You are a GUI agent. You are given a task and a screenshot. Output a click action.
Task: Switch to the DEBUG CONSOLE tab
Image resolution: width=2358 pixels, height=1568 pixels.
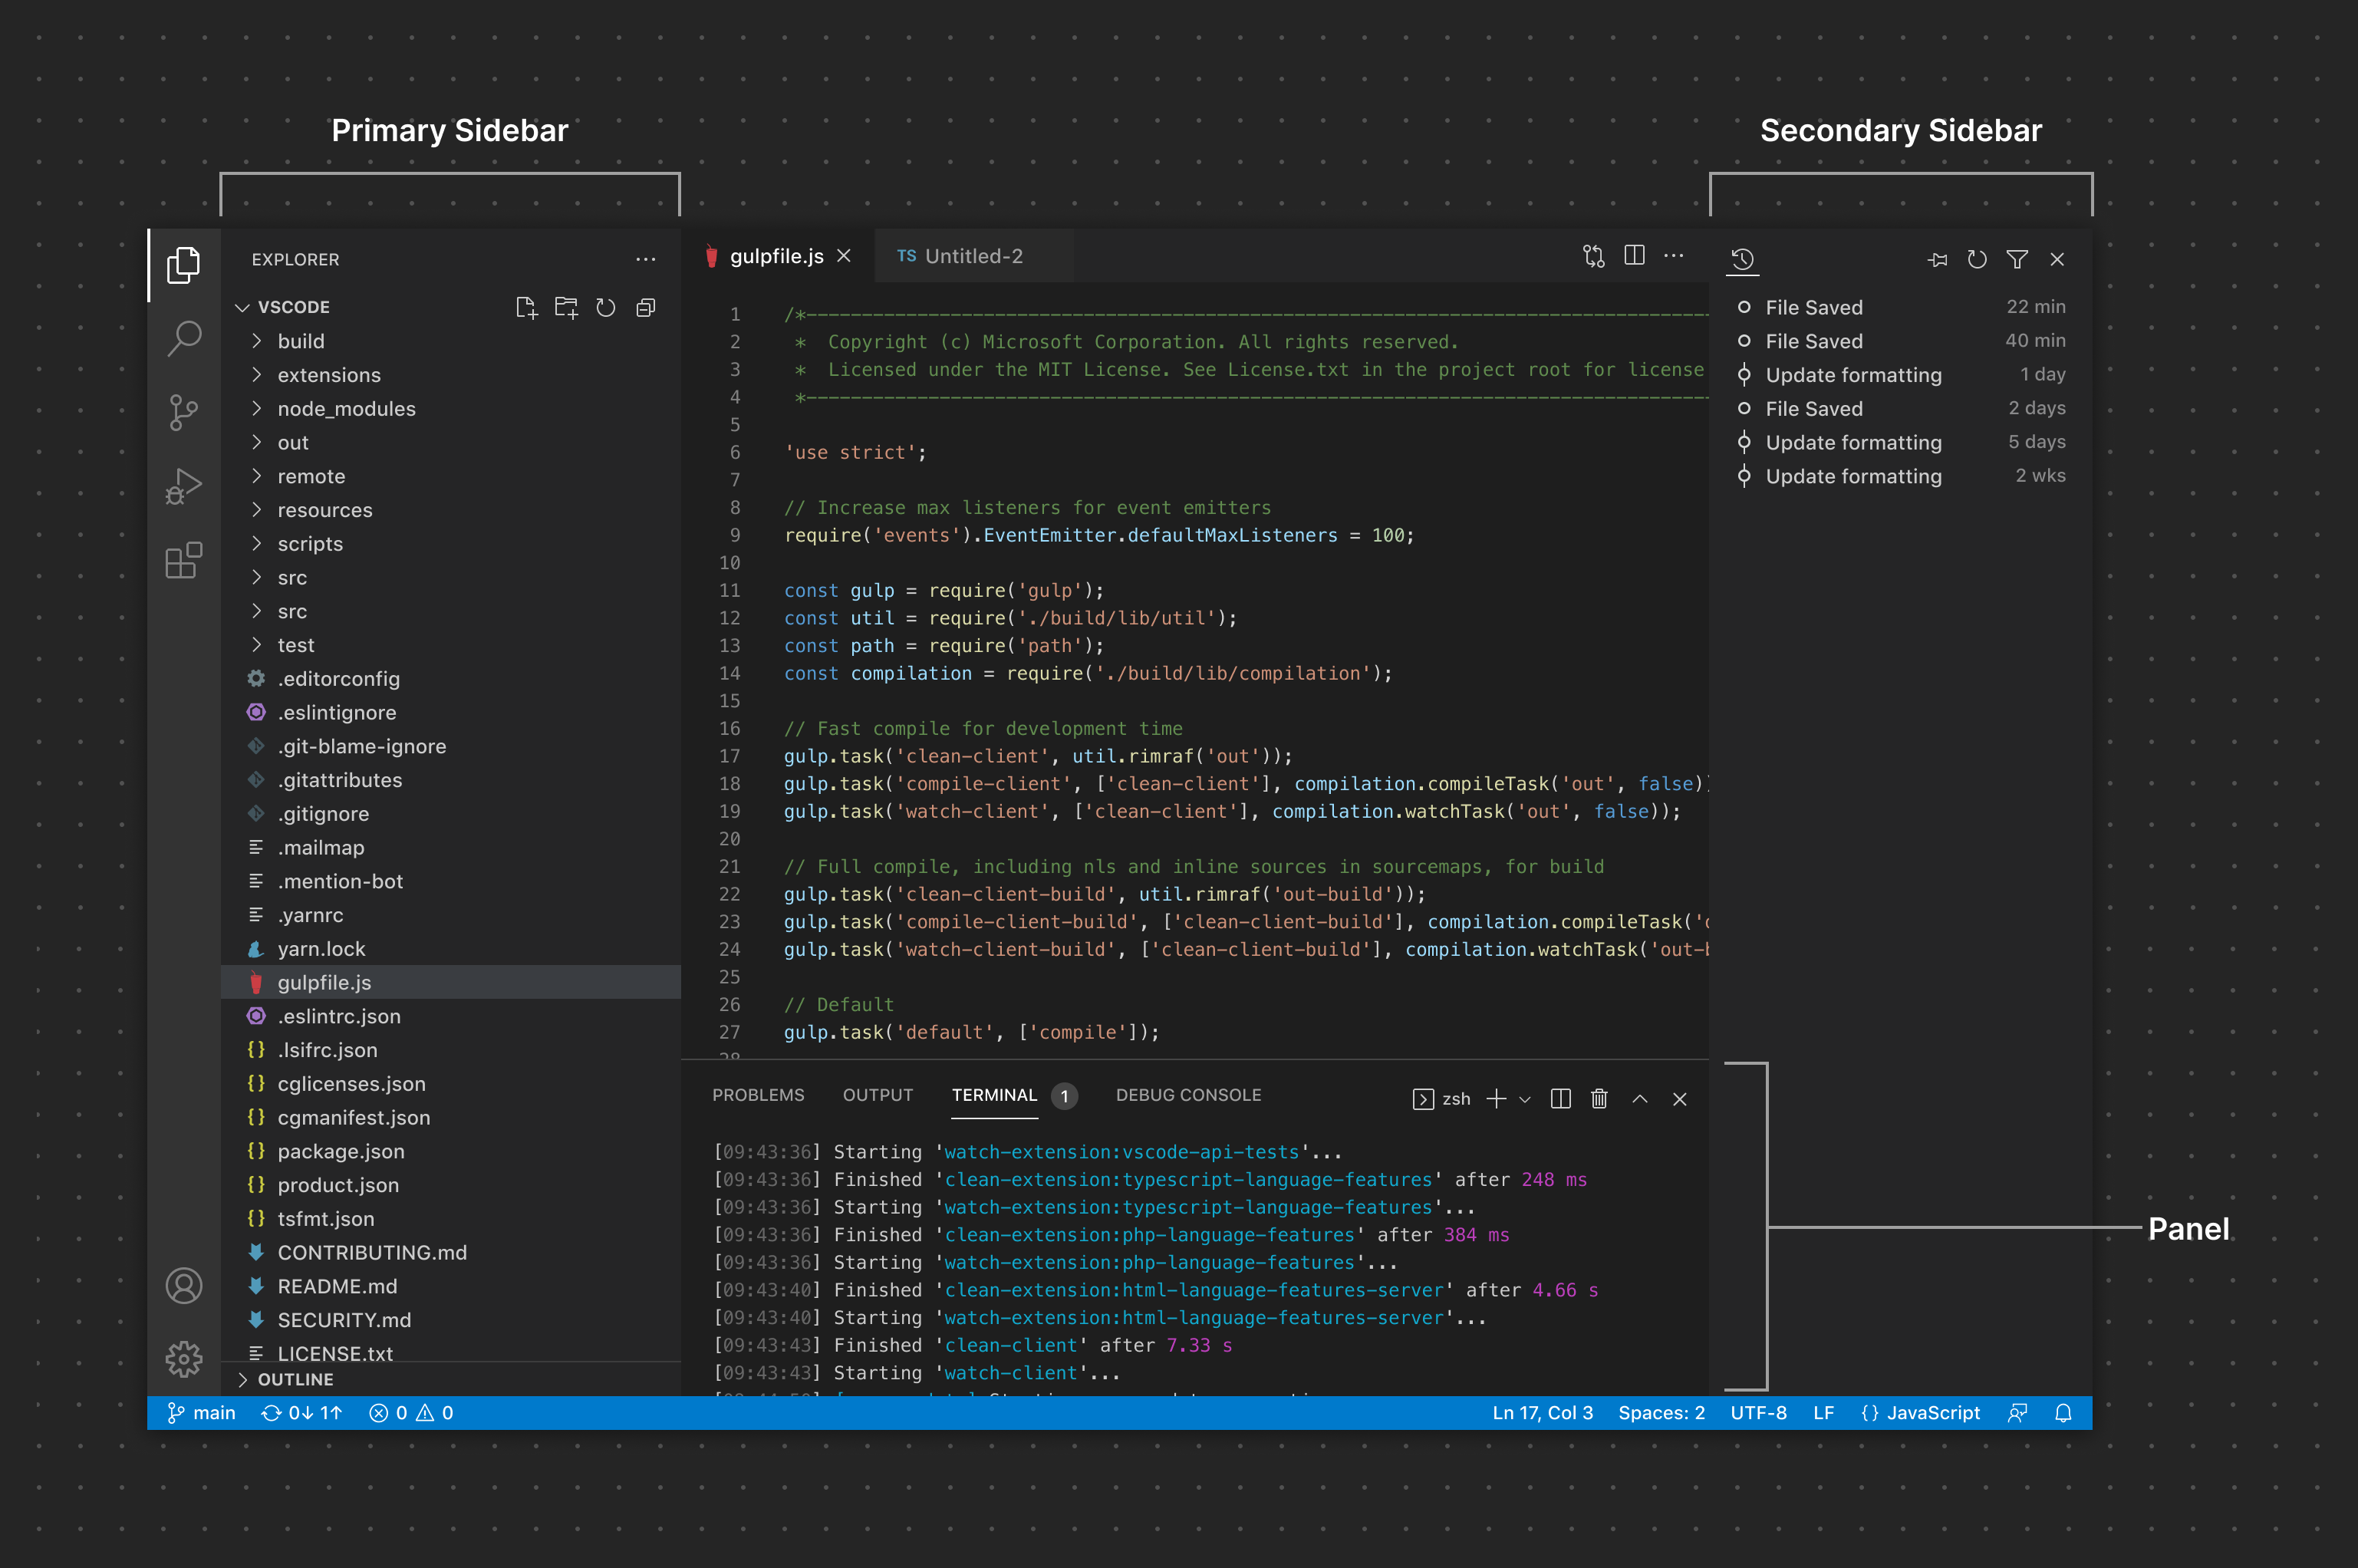click(1188, 1095)
